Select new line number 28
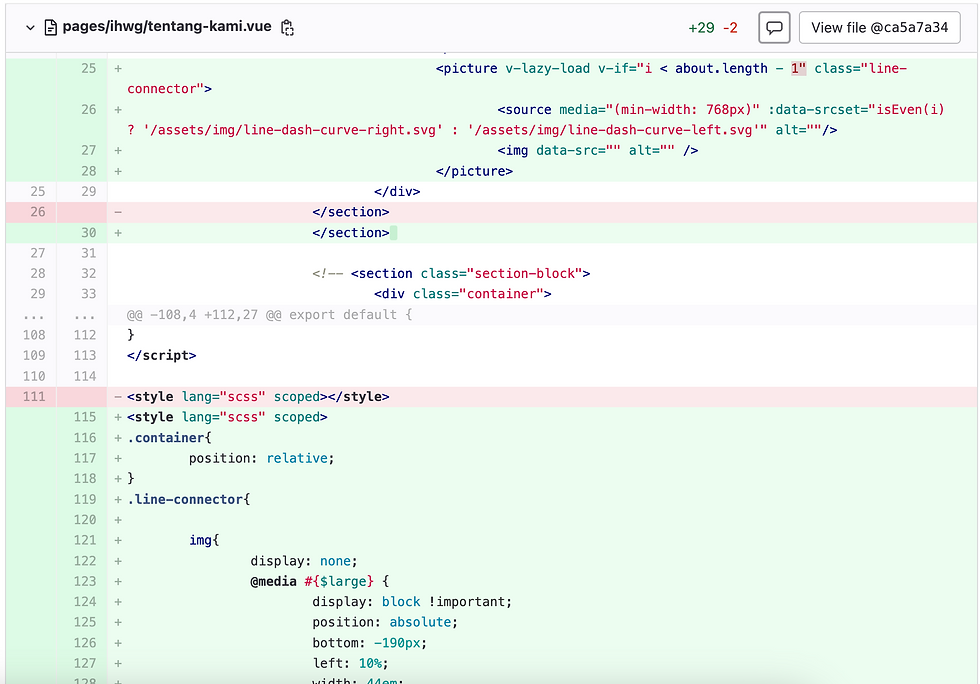Image resolution: width=980 pixels, height=684 pixels. (88, 171)
